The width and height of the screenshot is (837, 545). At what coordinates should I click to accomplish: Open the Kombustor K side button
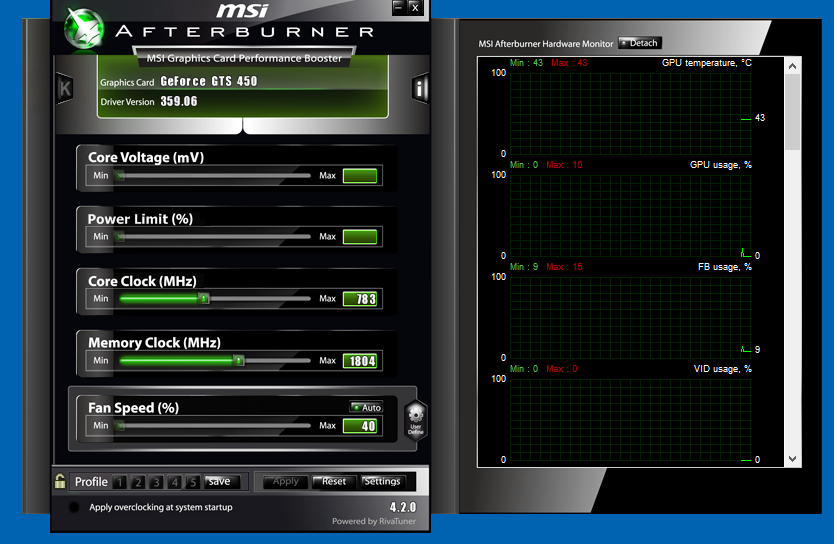[x=65, y=89]
